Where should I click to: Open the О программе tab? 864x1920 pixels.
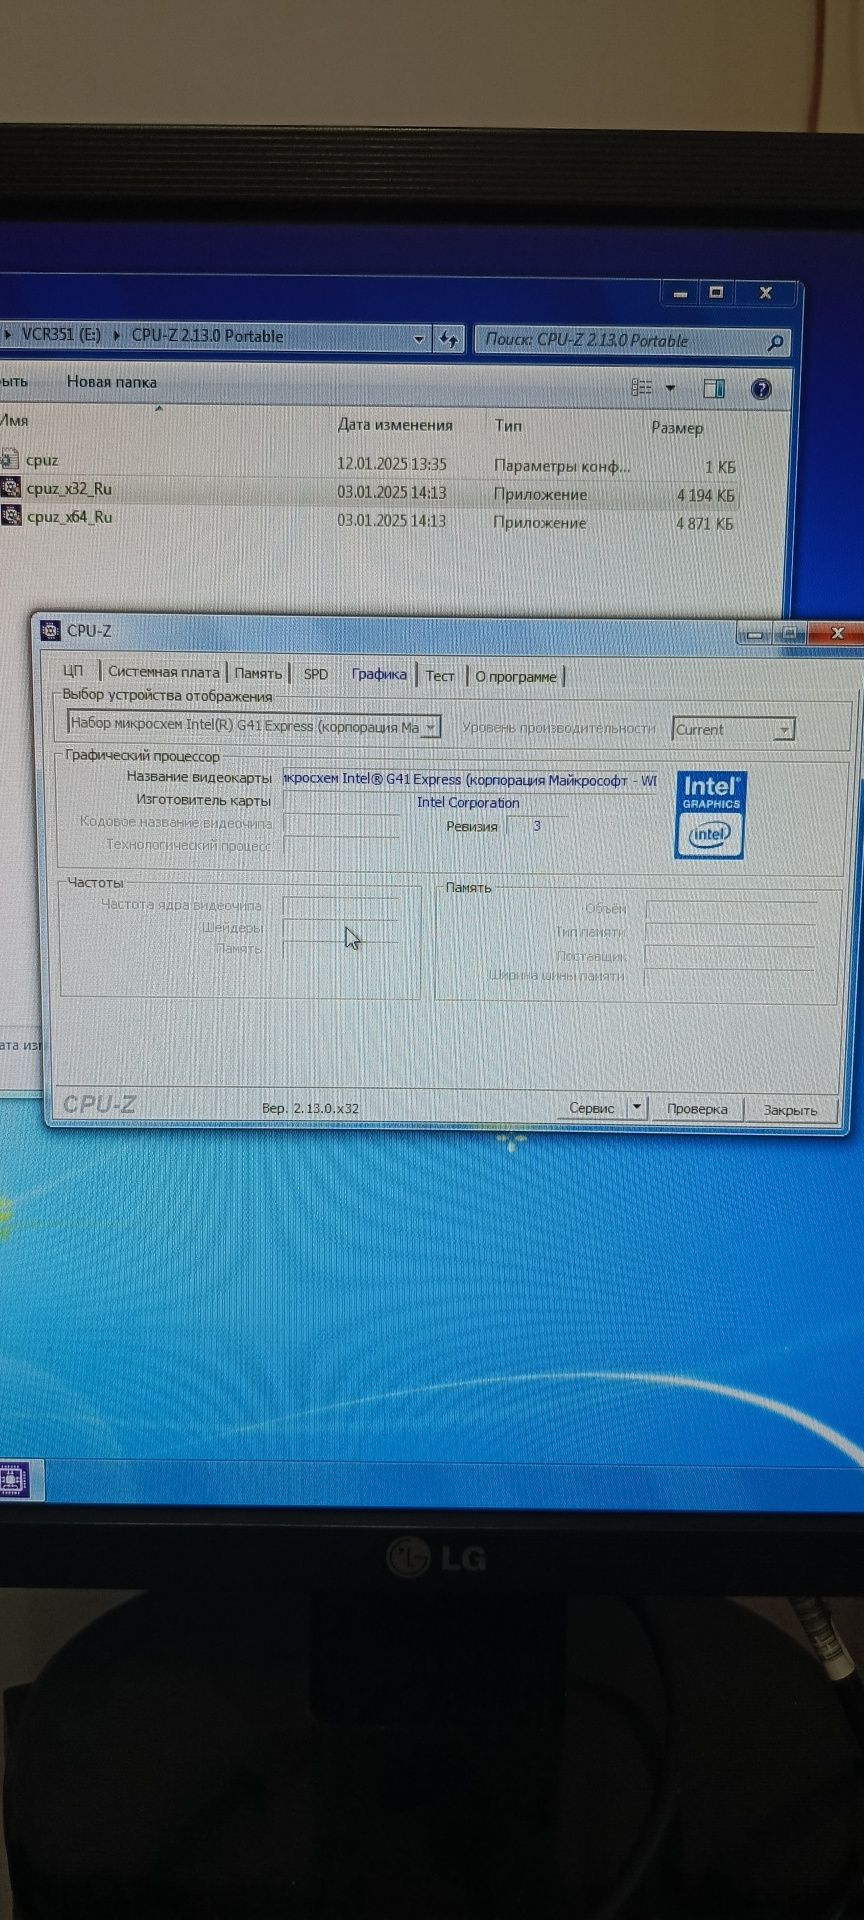pyautogui.click(x=516, y=677)
